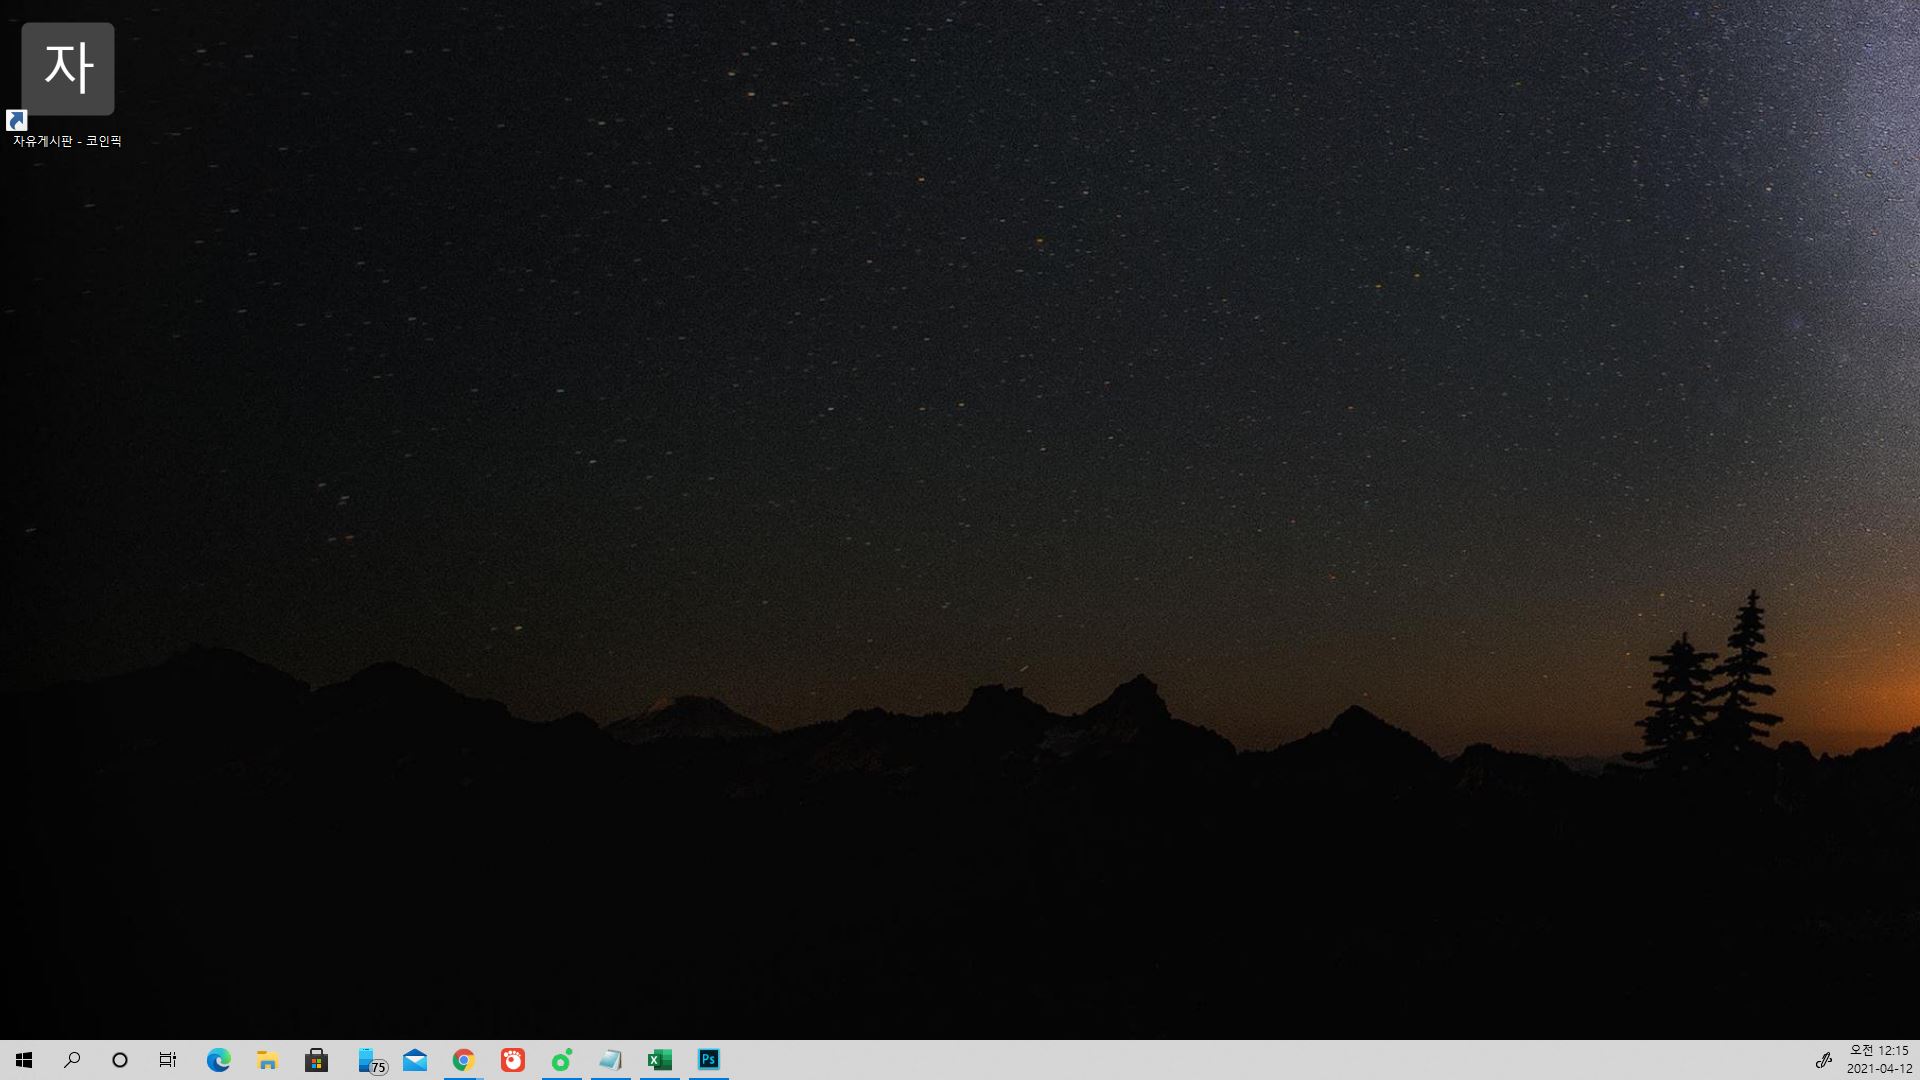Open the Windows Start menu

tap(24, 1060)
